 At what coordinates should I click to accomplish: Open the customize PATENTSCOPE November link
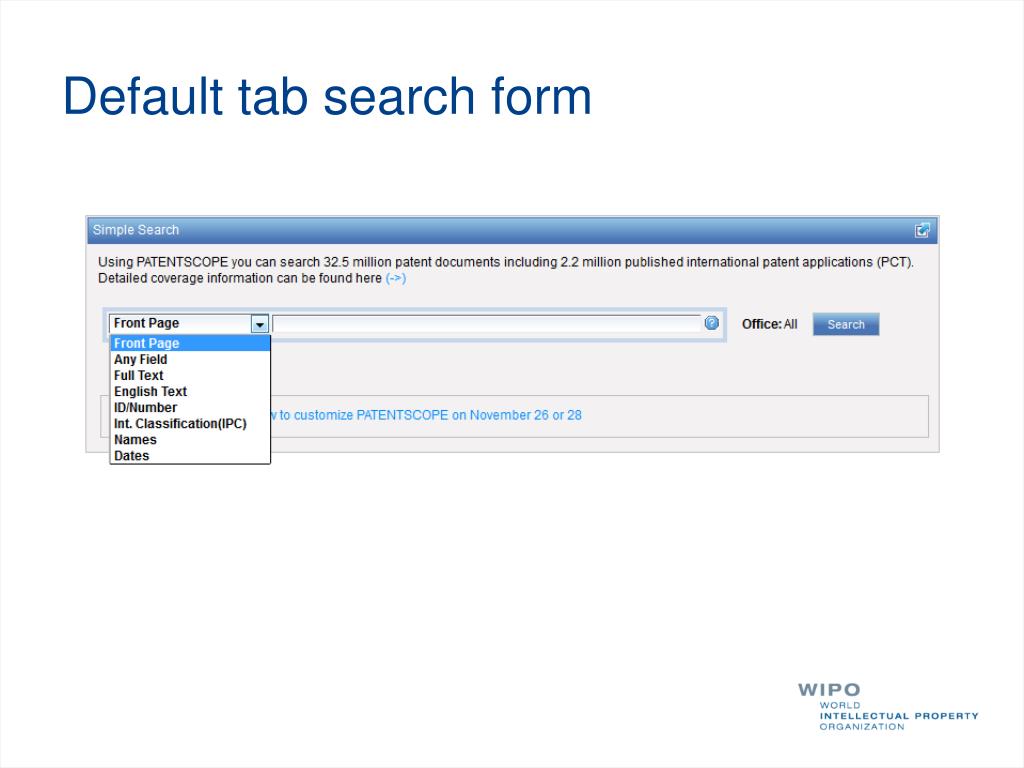click(x=426, y=415)
